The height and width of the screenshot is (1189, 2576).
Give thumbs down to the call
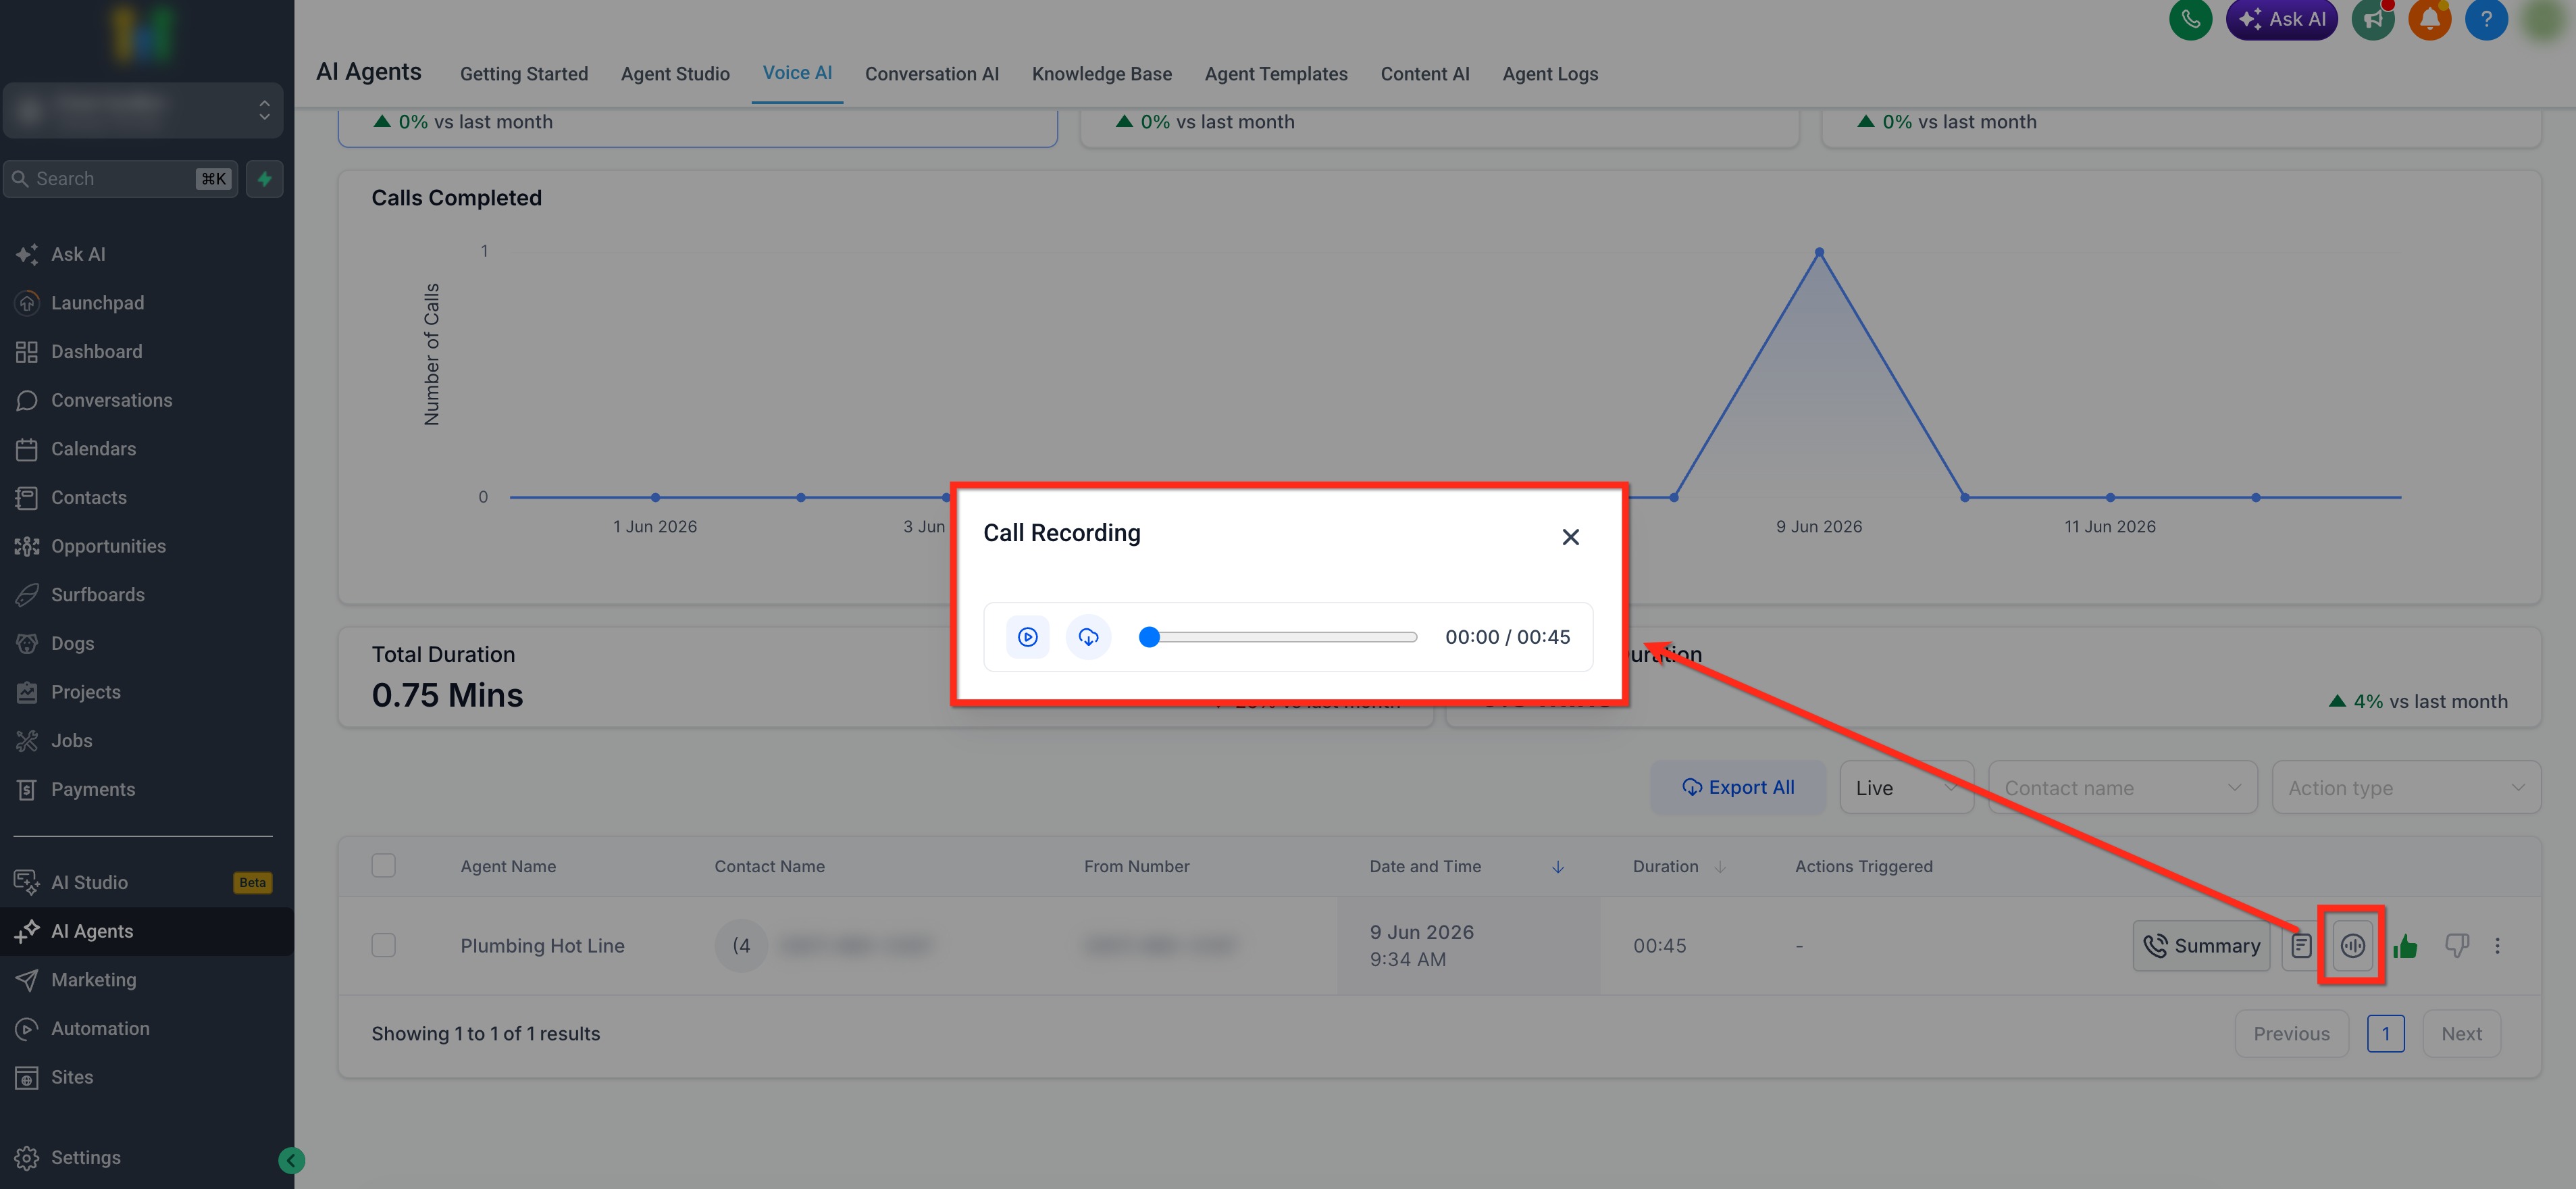click(x=2456, y=945)
